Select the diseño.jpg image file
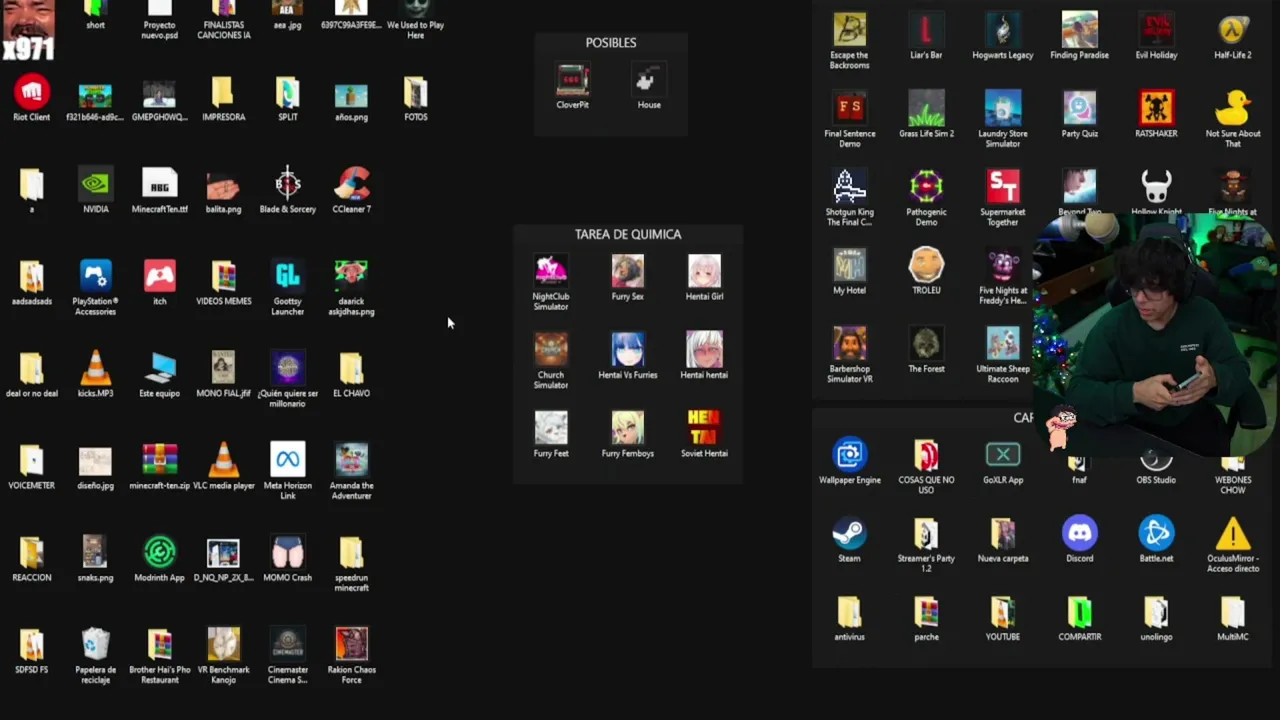1280x720 pixels. (x=96, y=461)
